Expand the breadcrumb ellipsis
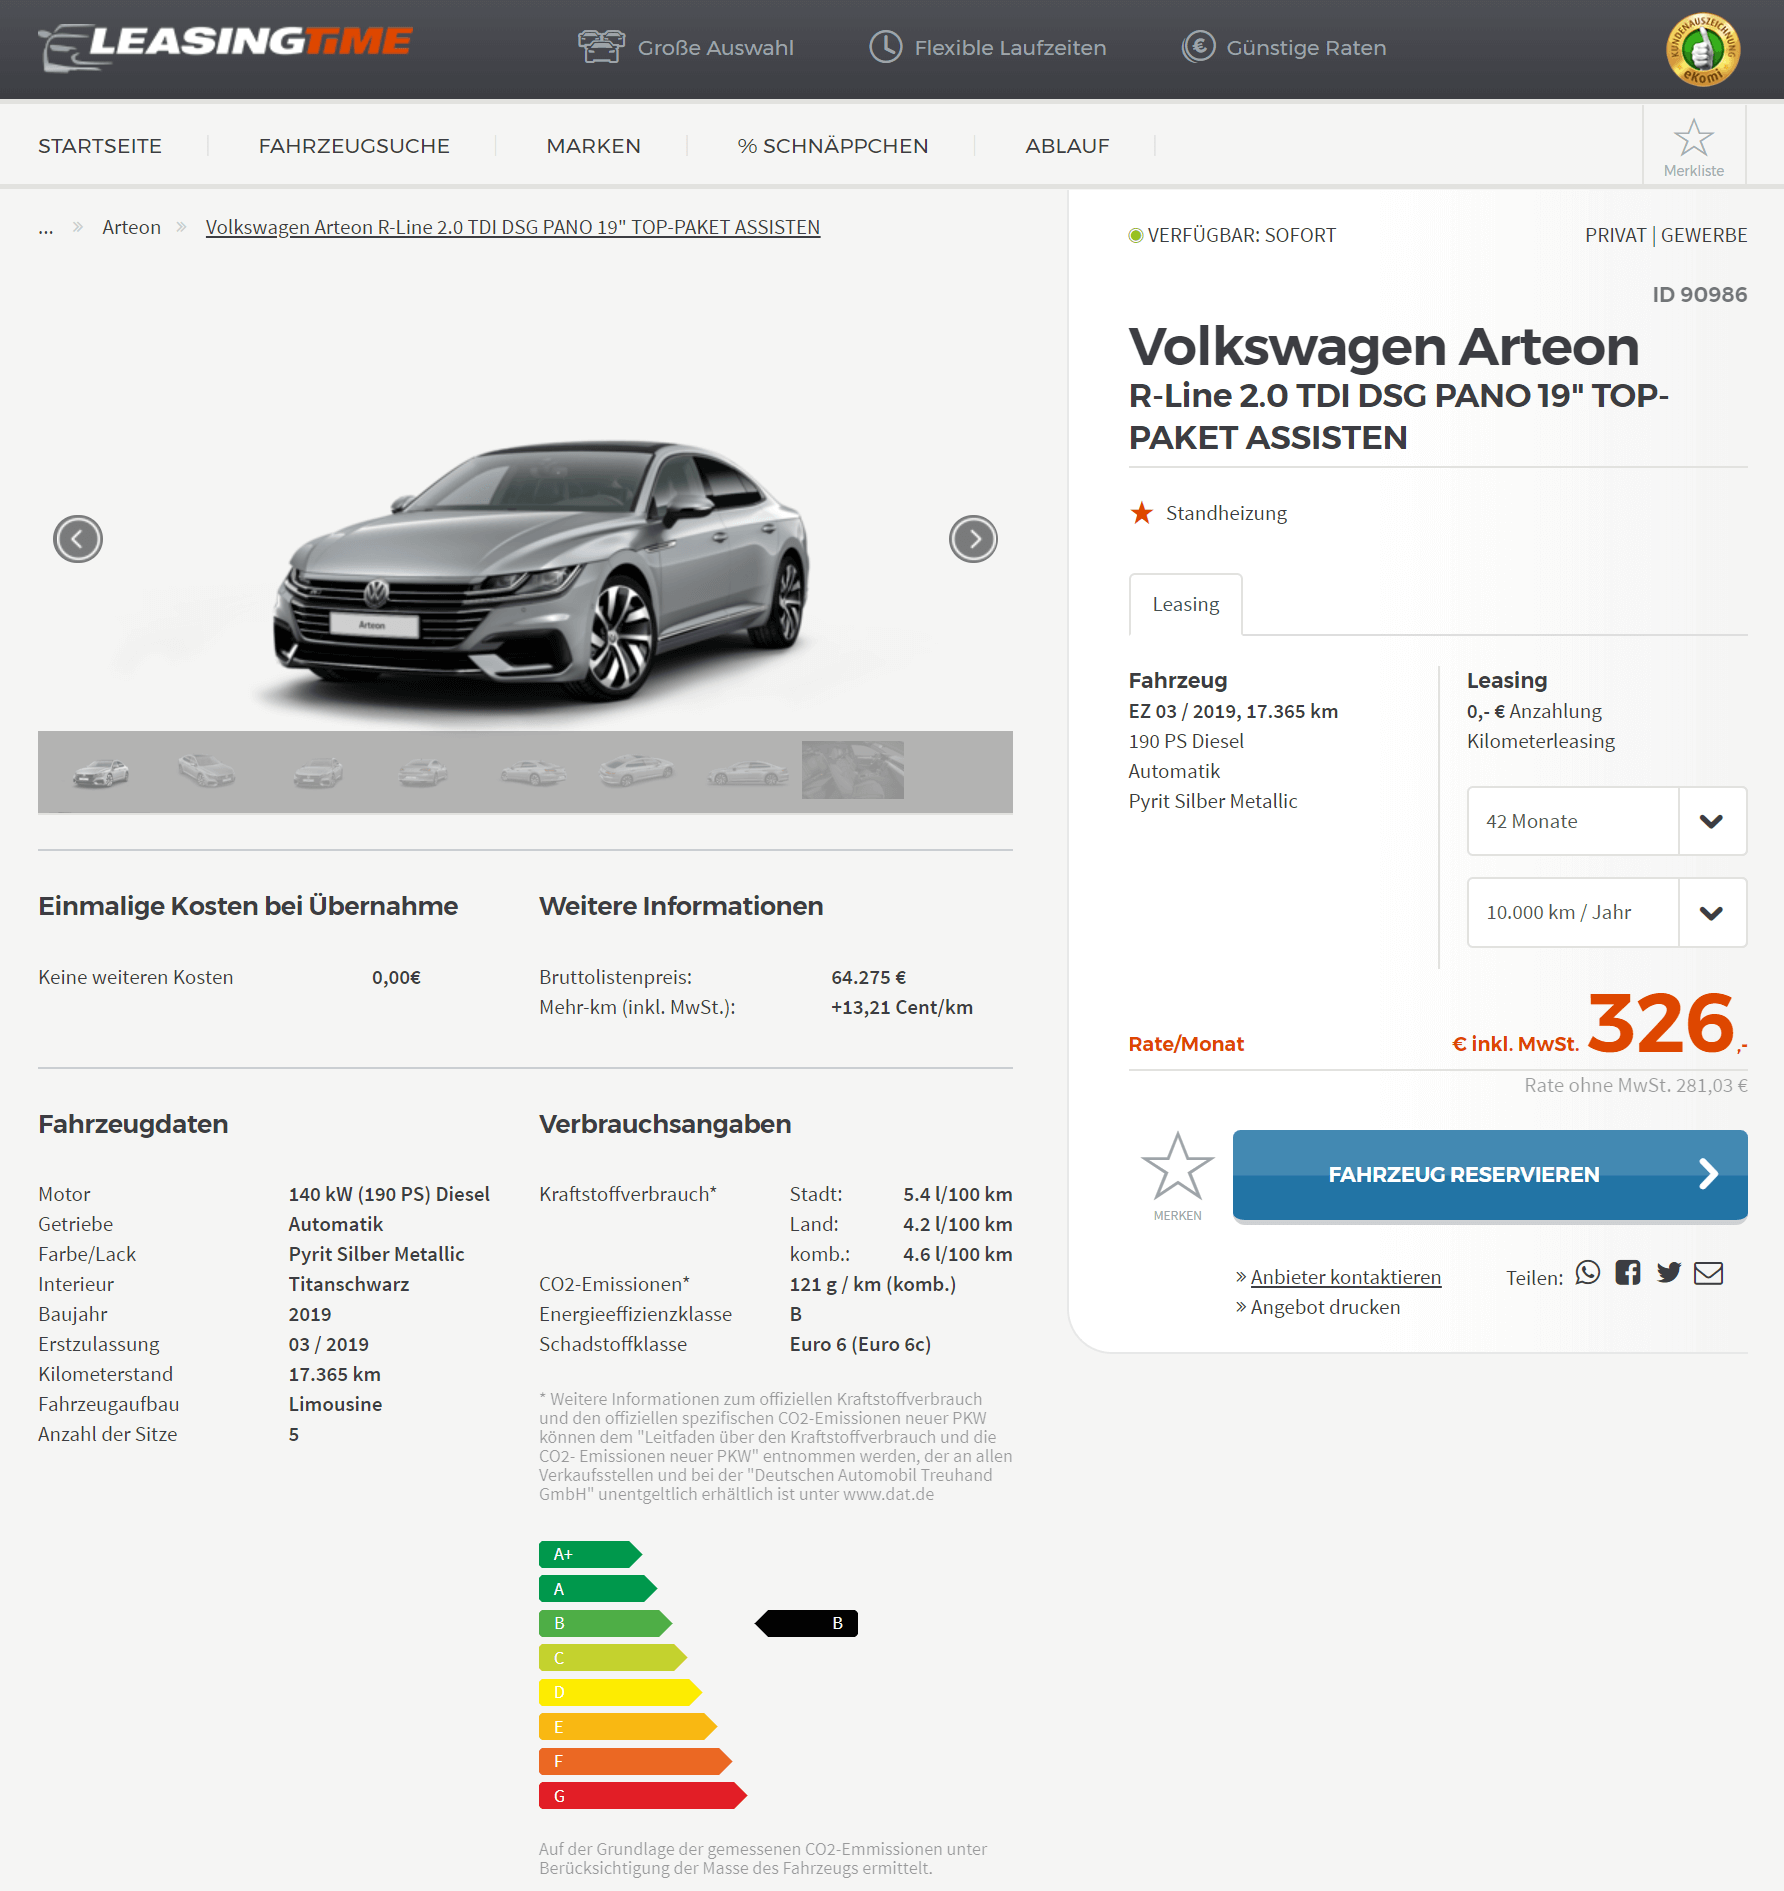This screenshot has height=1891, width=1784. click(46, 228)
